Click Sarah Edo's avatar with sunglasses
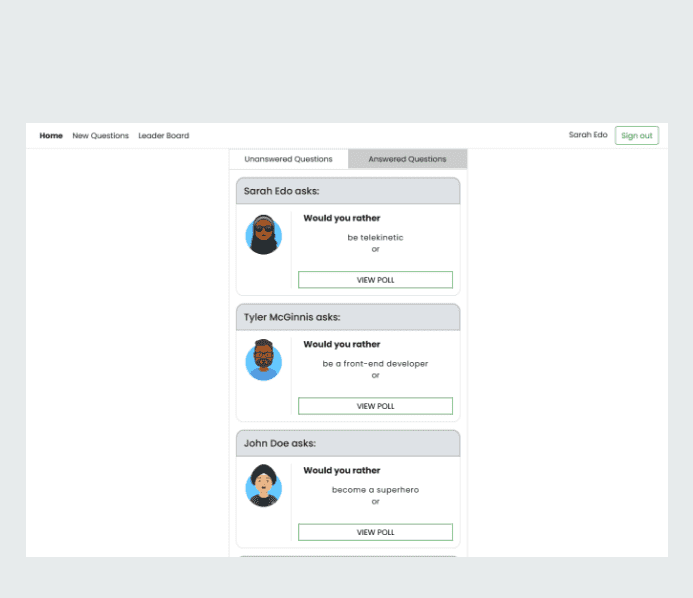The height and width of the screenshot is (598, 693). (x=263, y=235)
